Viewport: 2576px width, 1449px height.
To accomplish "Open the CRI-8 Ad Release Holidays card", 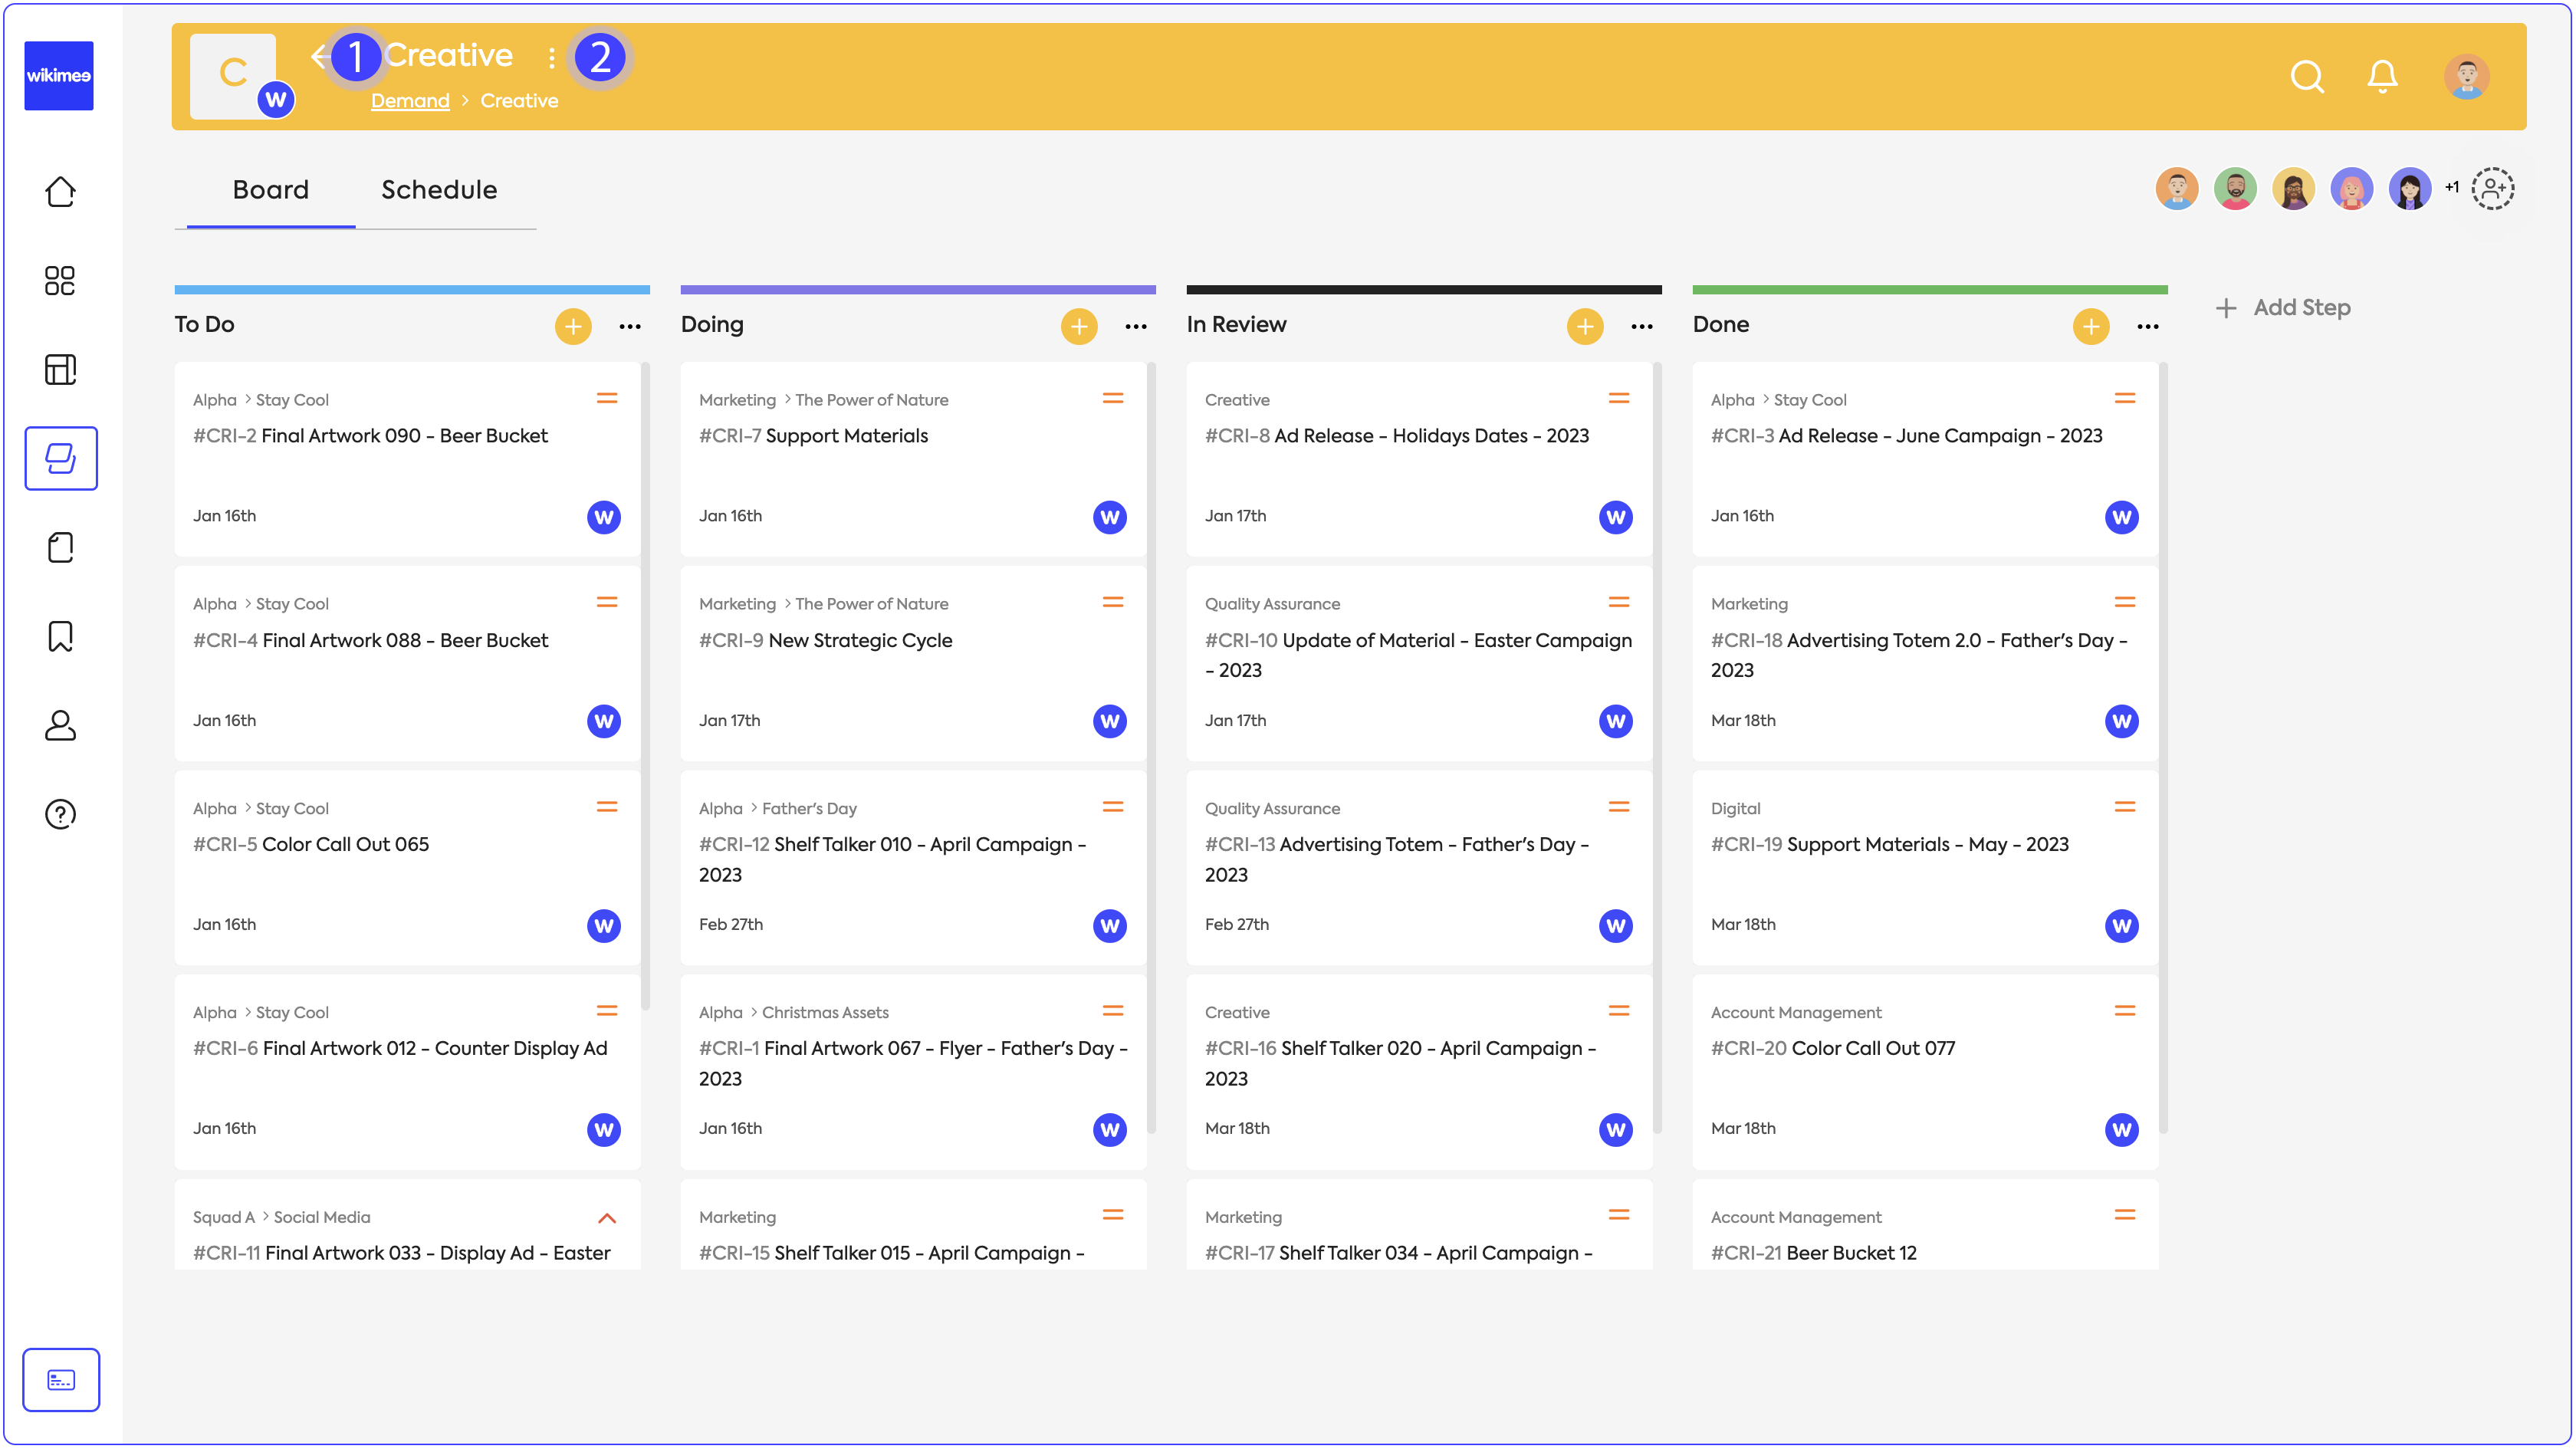I will click(x=1396, y=436).
